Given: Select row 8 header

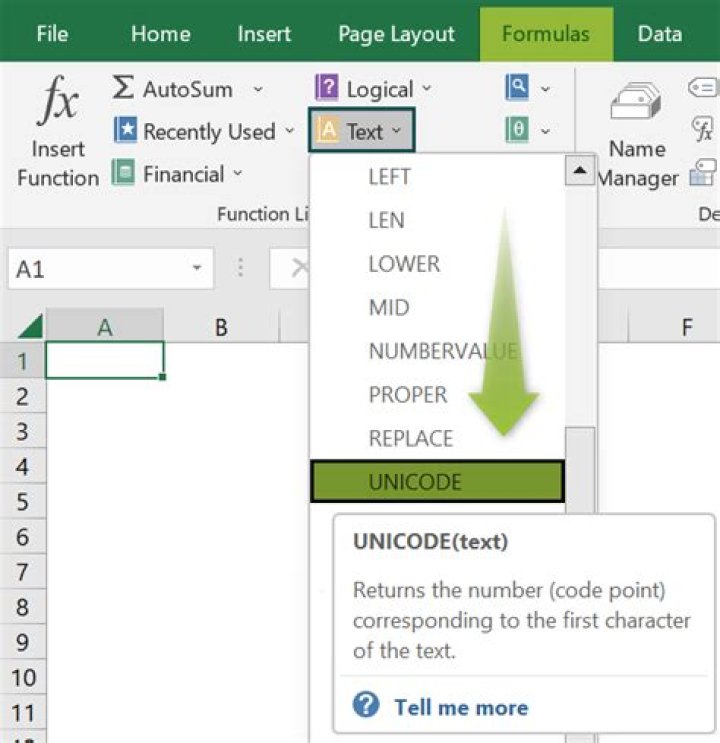Looking at the screenshot, I should (x=22, y=607).
